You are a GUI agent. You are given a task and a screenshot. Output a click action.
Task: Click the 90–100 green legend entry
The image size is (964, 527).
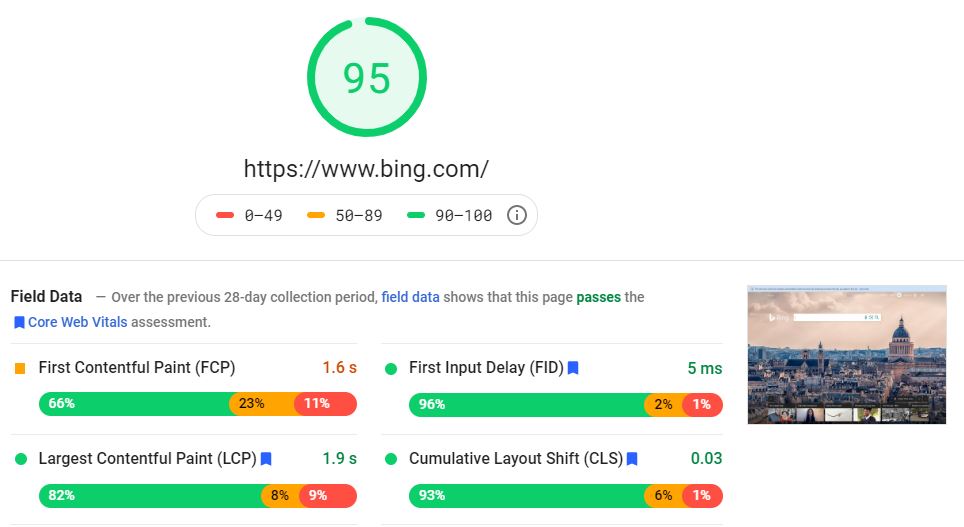[x=450, y=215]
